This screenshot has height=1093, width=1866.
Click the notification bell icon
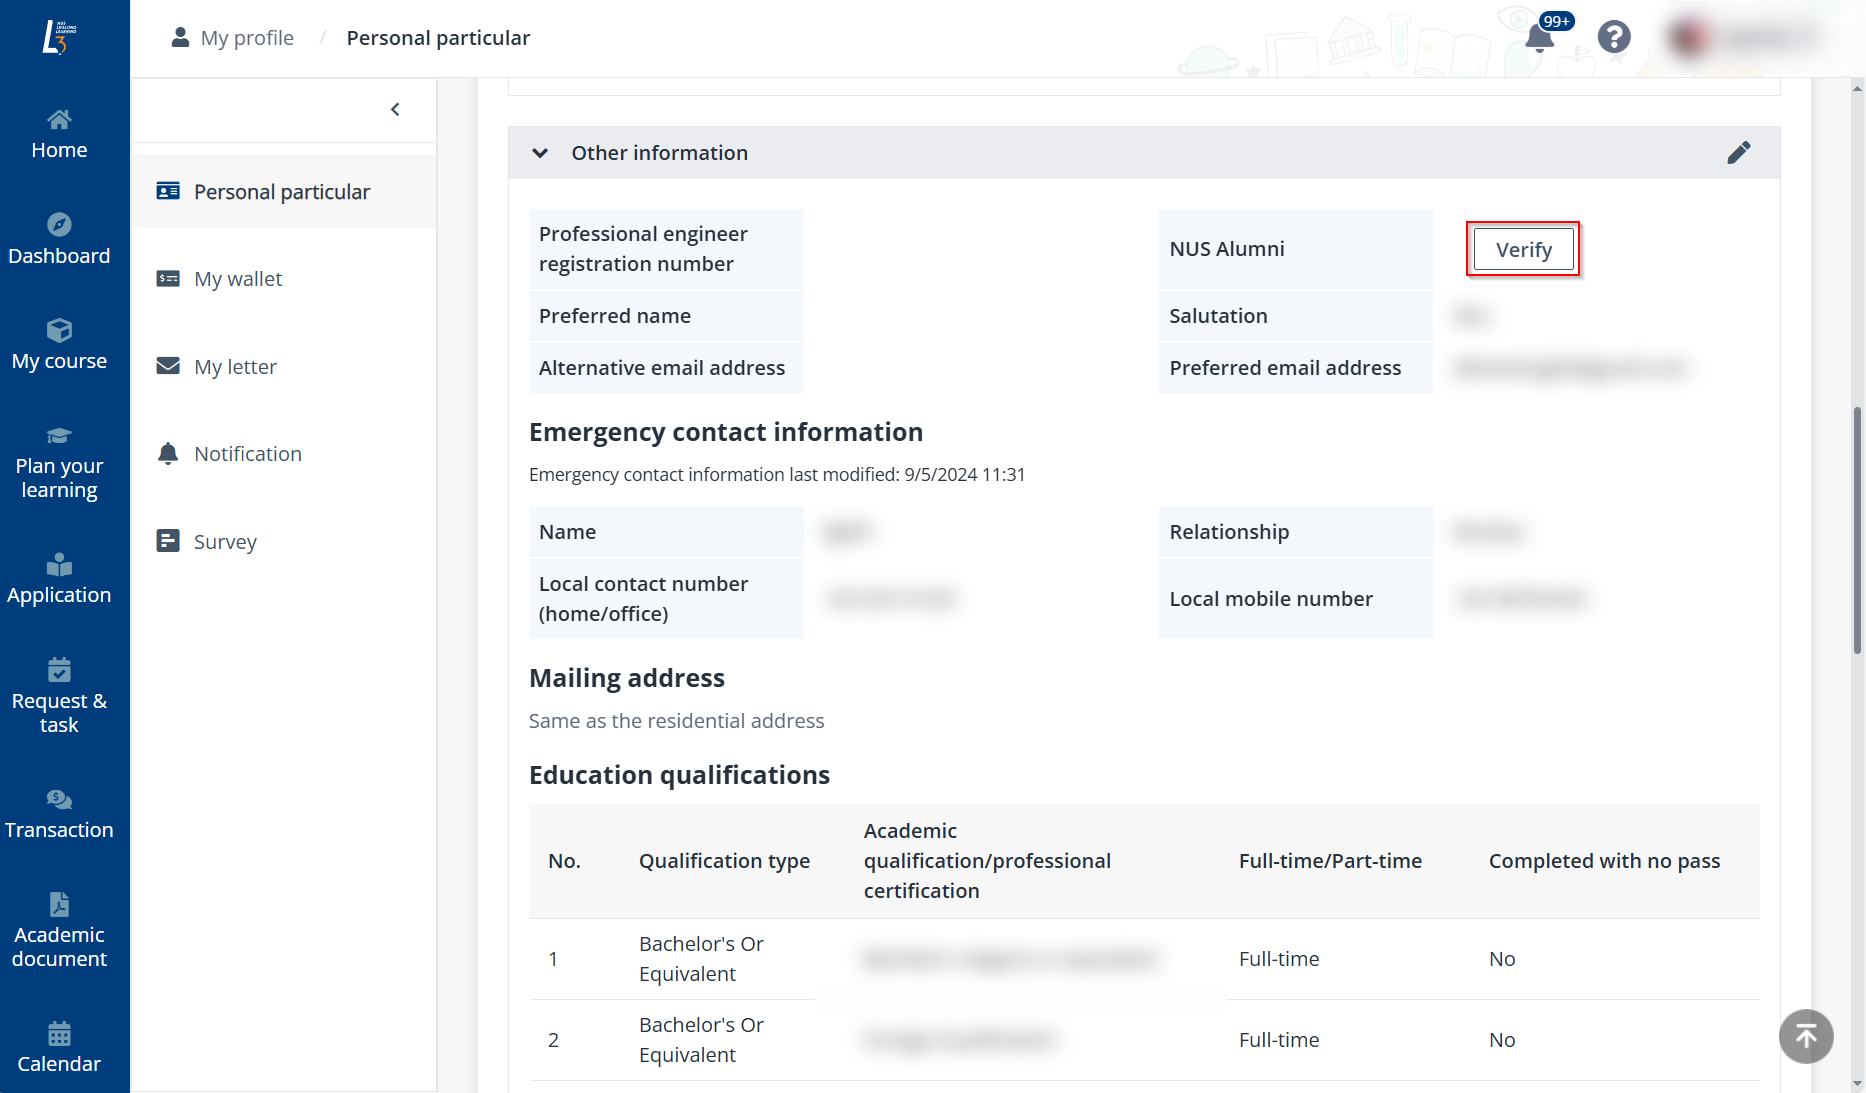coord(1539,38)
